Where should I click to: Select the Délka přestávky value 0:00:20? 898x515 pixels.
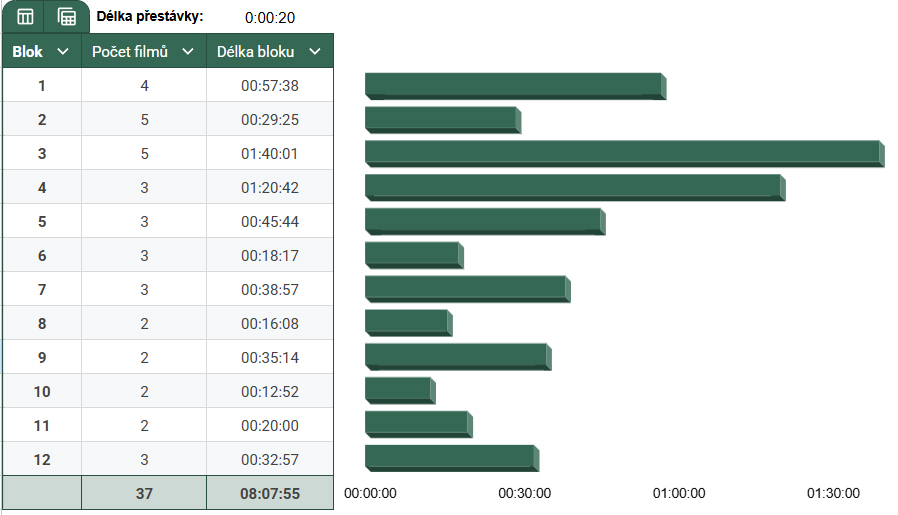[x=270, y=18]
